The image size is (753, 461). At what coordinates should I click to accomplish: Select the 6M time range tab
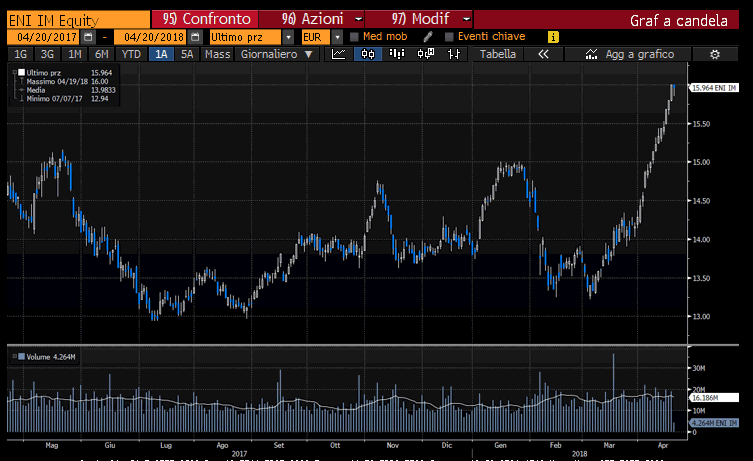(x=101, y=54)
